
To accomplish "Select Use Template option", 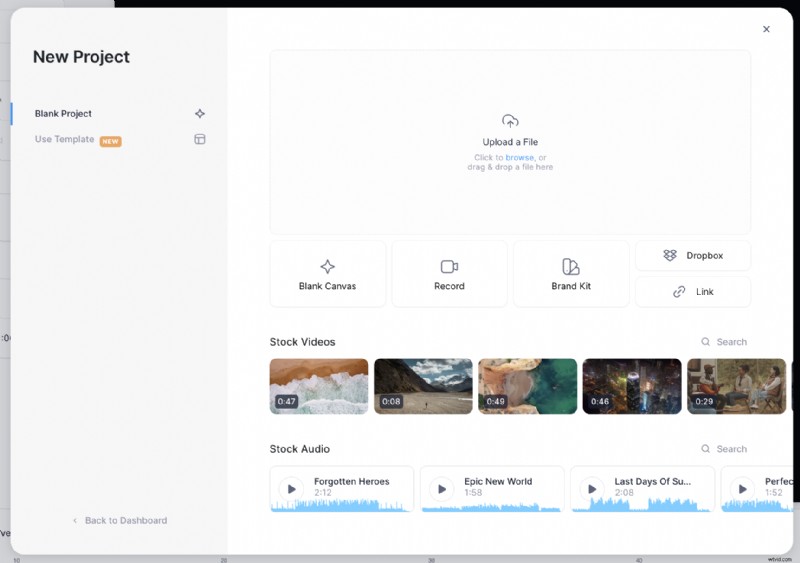I will (x=64, y=139).
